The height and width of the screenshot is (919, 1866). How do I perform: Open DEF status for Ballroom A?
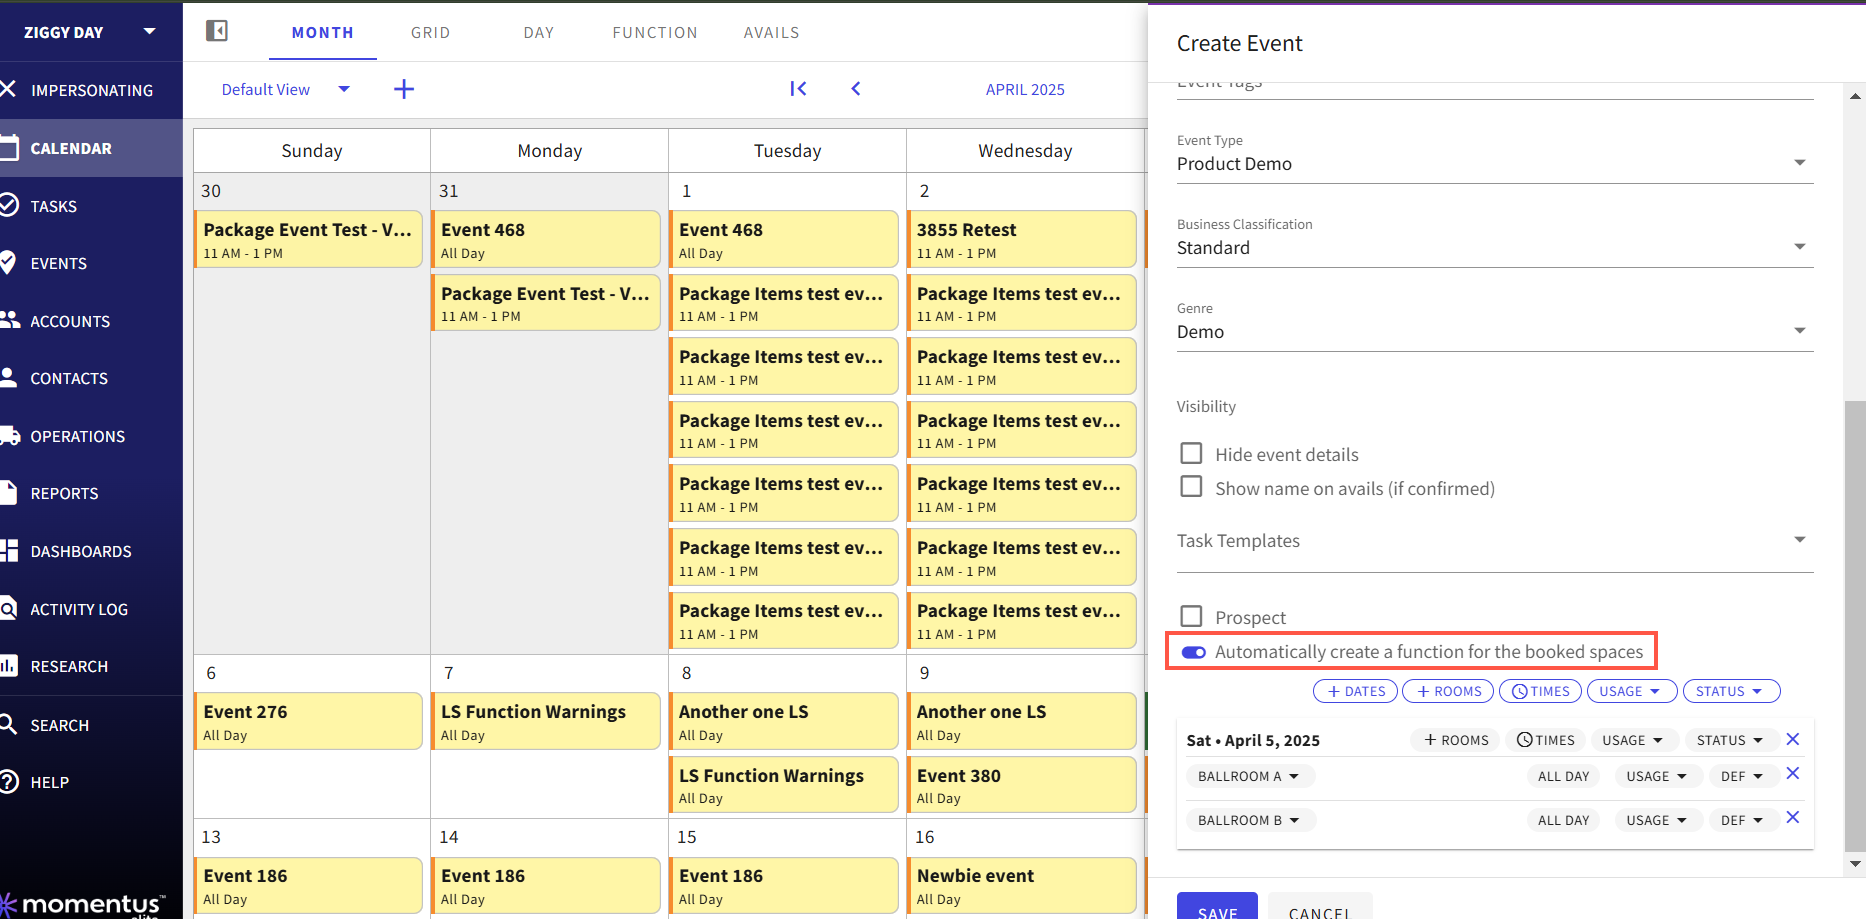pos(1743,776)
